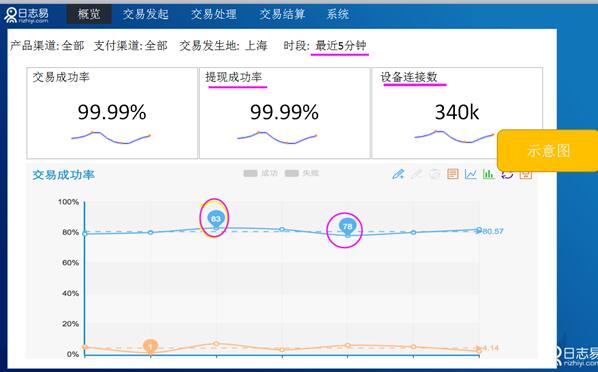This screenshot has height=372, width=598.
Task: Click the clear-marks tool icon
Action: point(435,174)
